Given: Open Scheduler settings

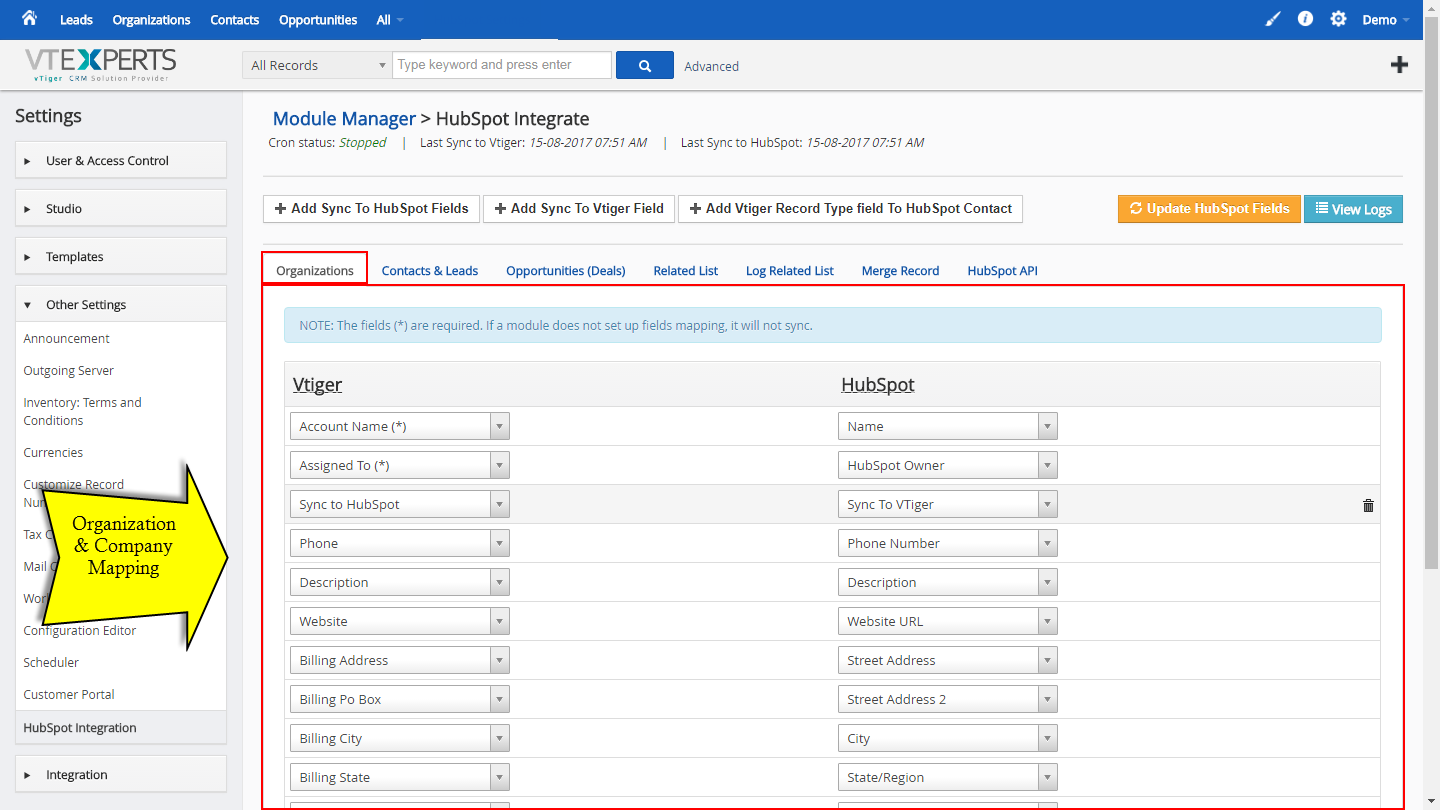Looking at the screenshot, I should (x=51, y=663).
